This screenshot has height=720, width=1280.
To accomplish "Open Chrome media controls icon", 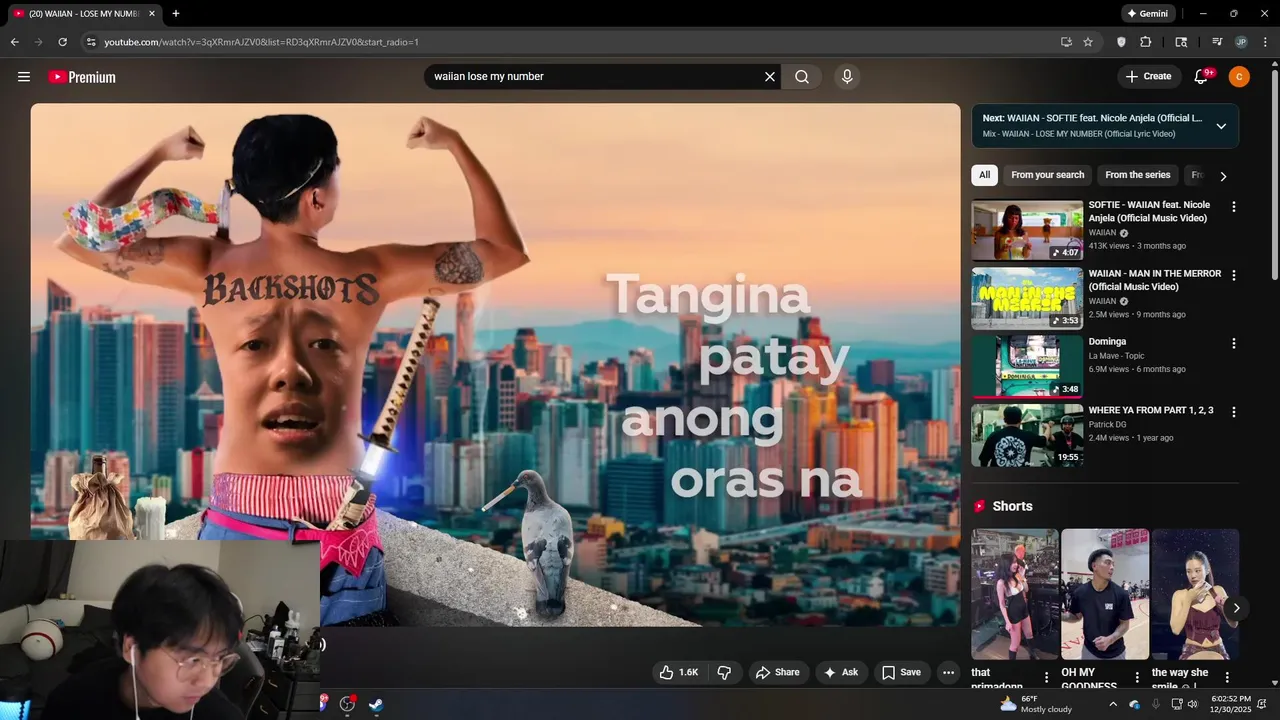I will click(1217, 42).
